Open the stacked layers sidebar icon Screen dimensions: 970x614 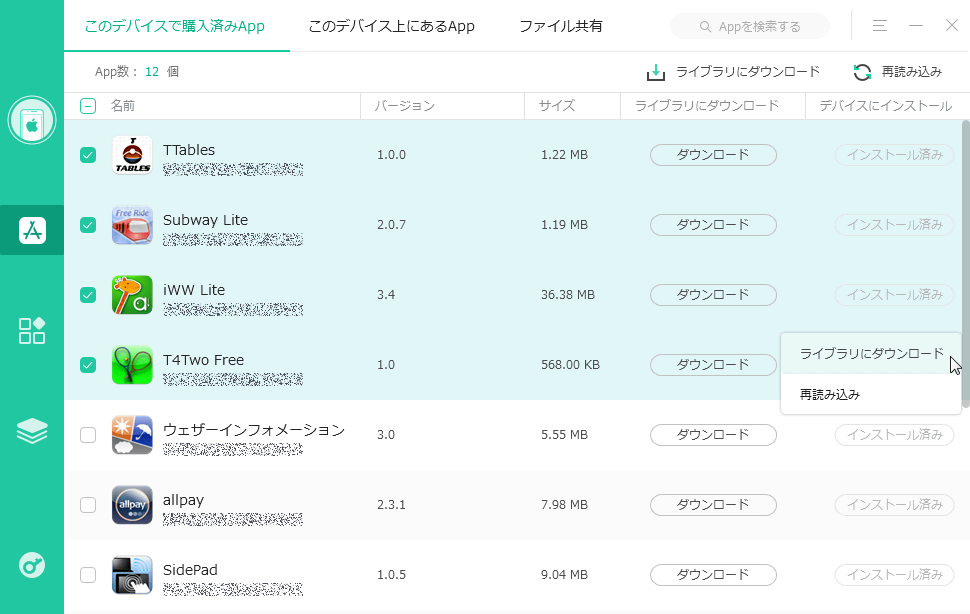(x=32, y=431)
